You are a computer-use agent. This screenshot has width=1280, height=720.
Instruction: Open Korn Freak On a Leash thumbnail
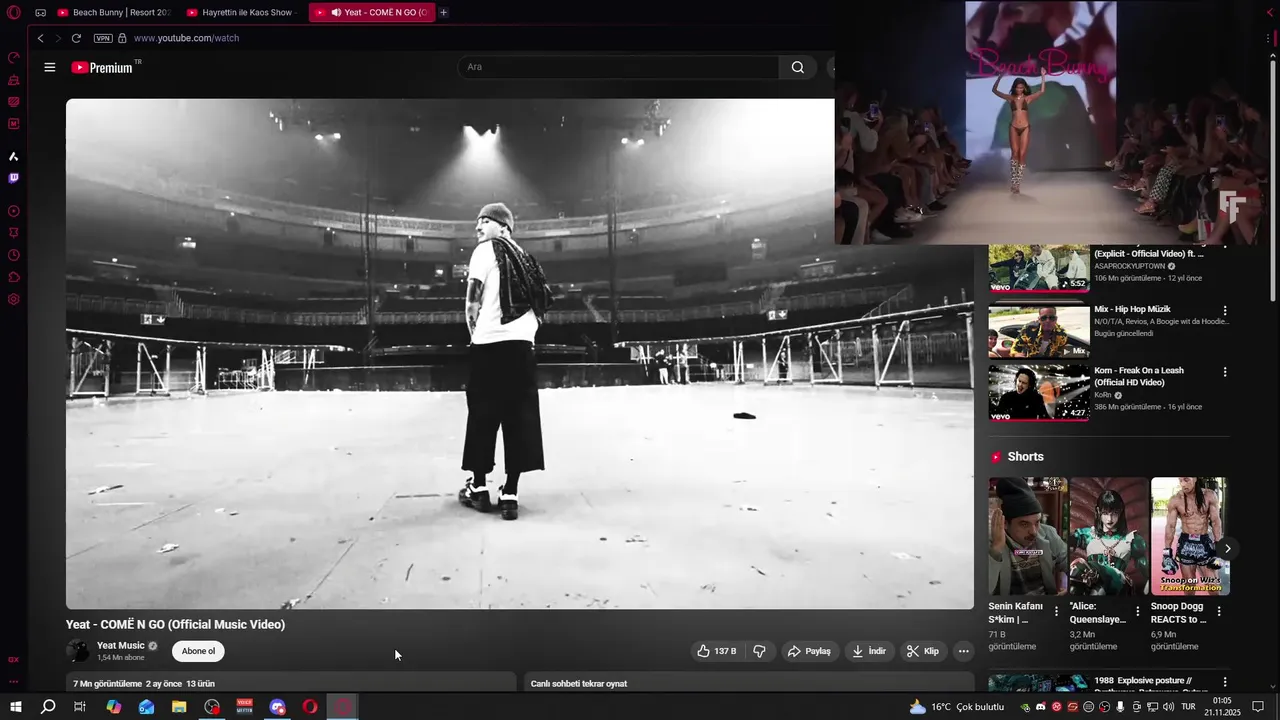[1039, 393]
